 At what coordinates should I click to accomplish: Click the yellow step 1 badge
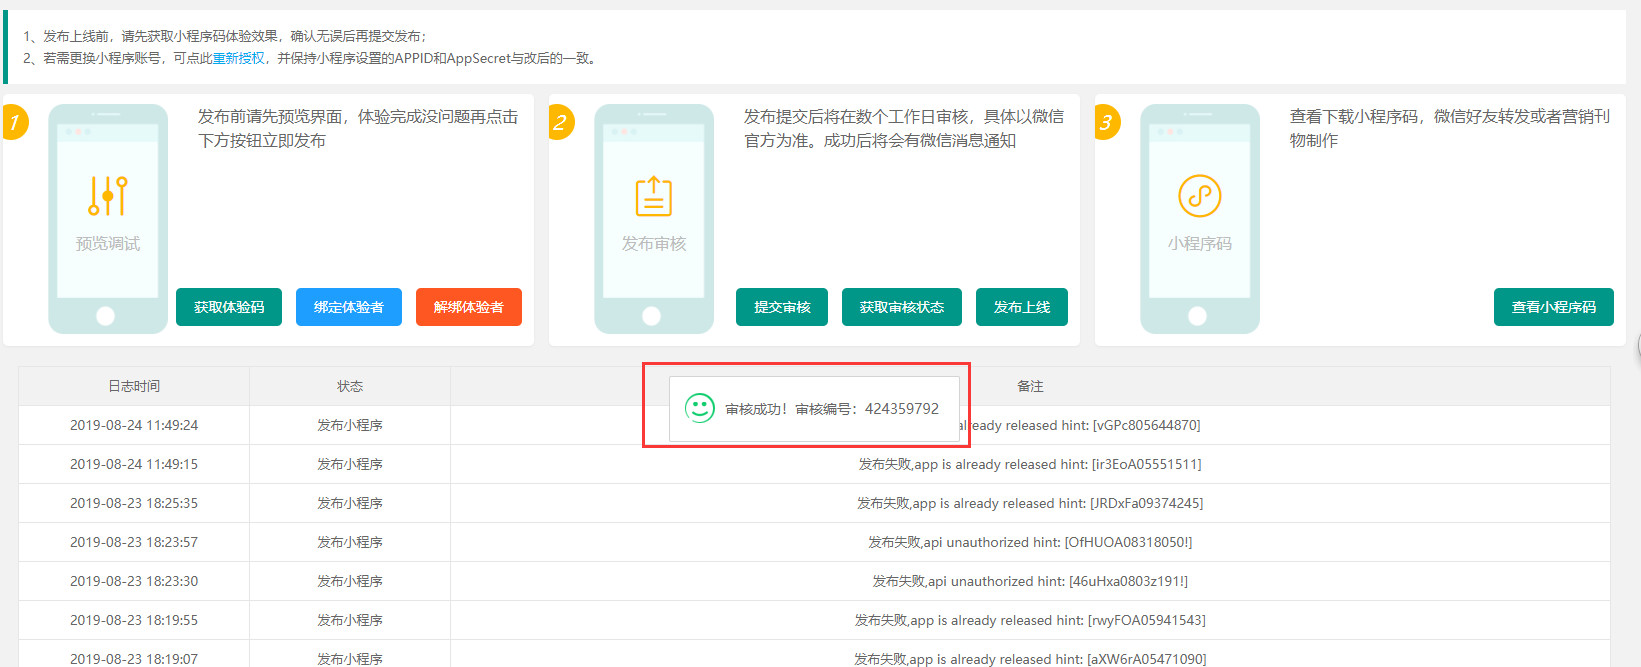14,123
